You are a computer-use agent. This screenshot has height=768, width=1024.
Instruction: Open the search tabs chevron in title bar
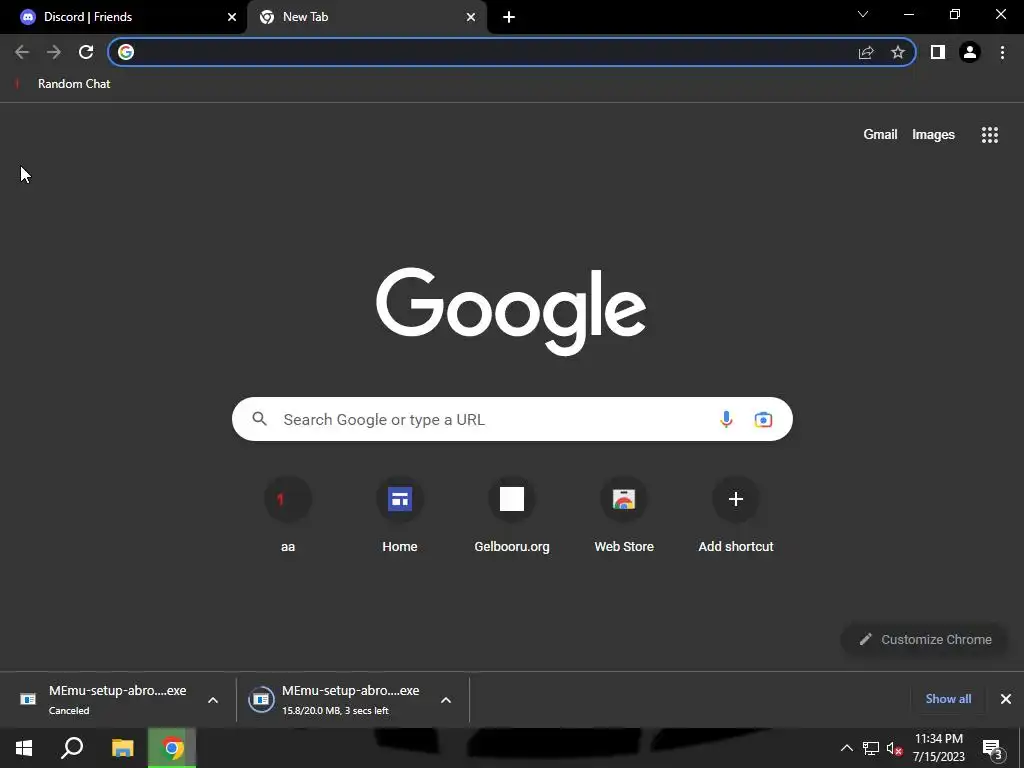863,14
